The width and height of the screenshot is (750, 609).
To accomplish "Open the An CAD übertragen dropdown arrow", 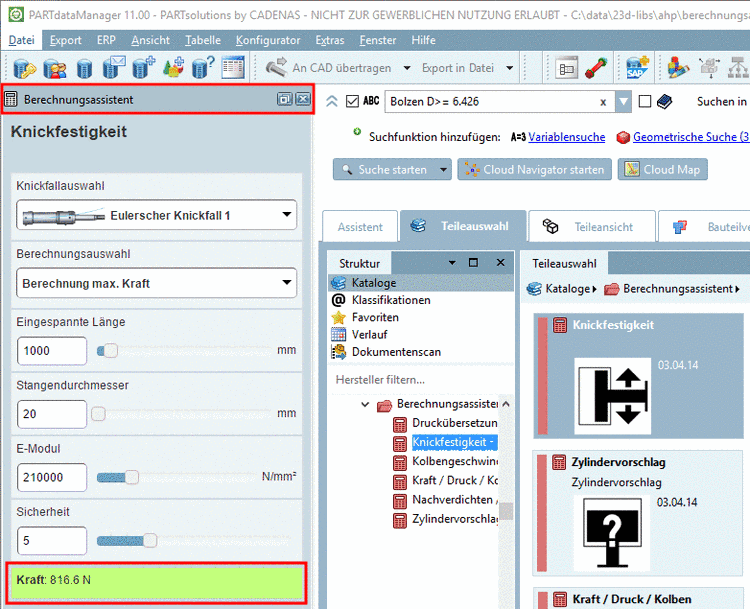I will pos(407,68).
